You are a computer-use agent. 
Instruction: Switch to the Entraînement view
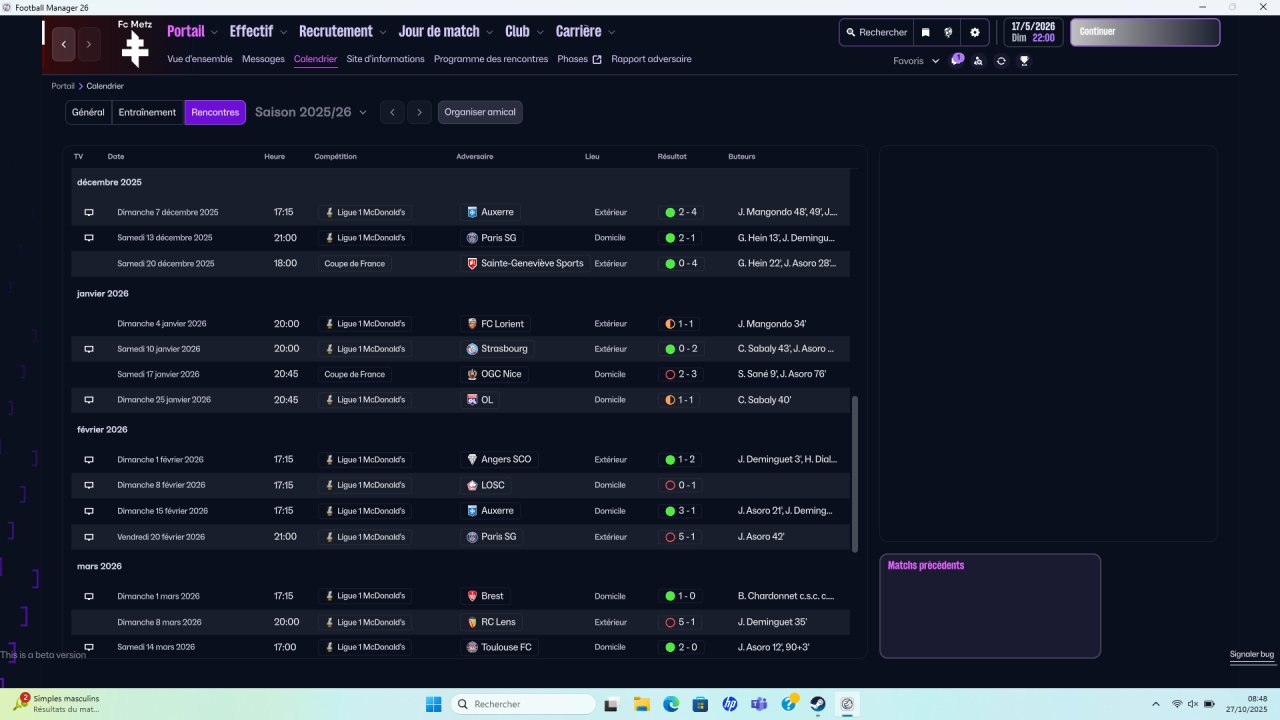pyautogui.click(x=148, y=112)
